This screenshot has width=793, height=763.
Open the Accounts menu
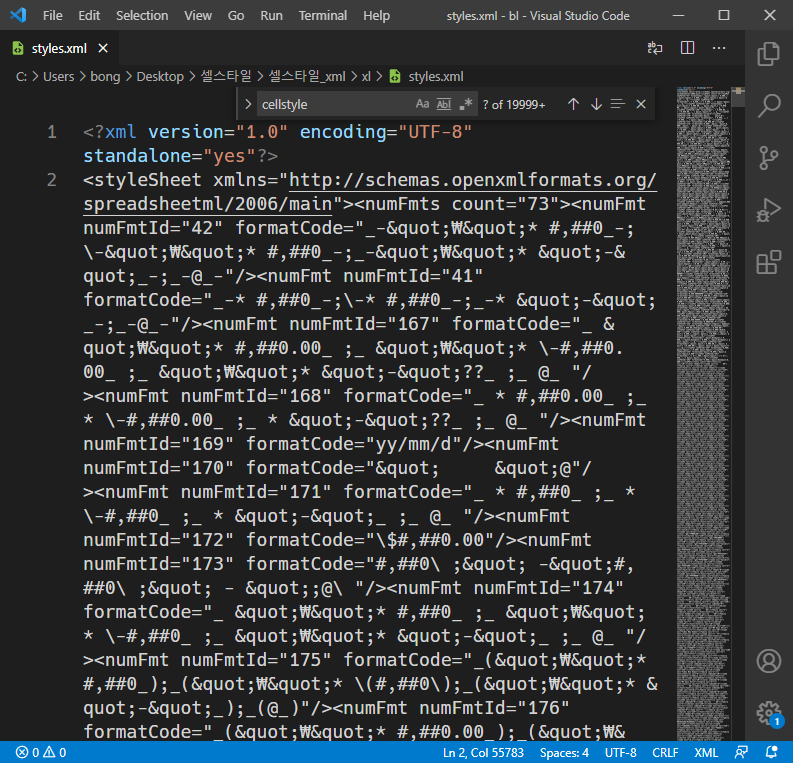click(768, 661)
